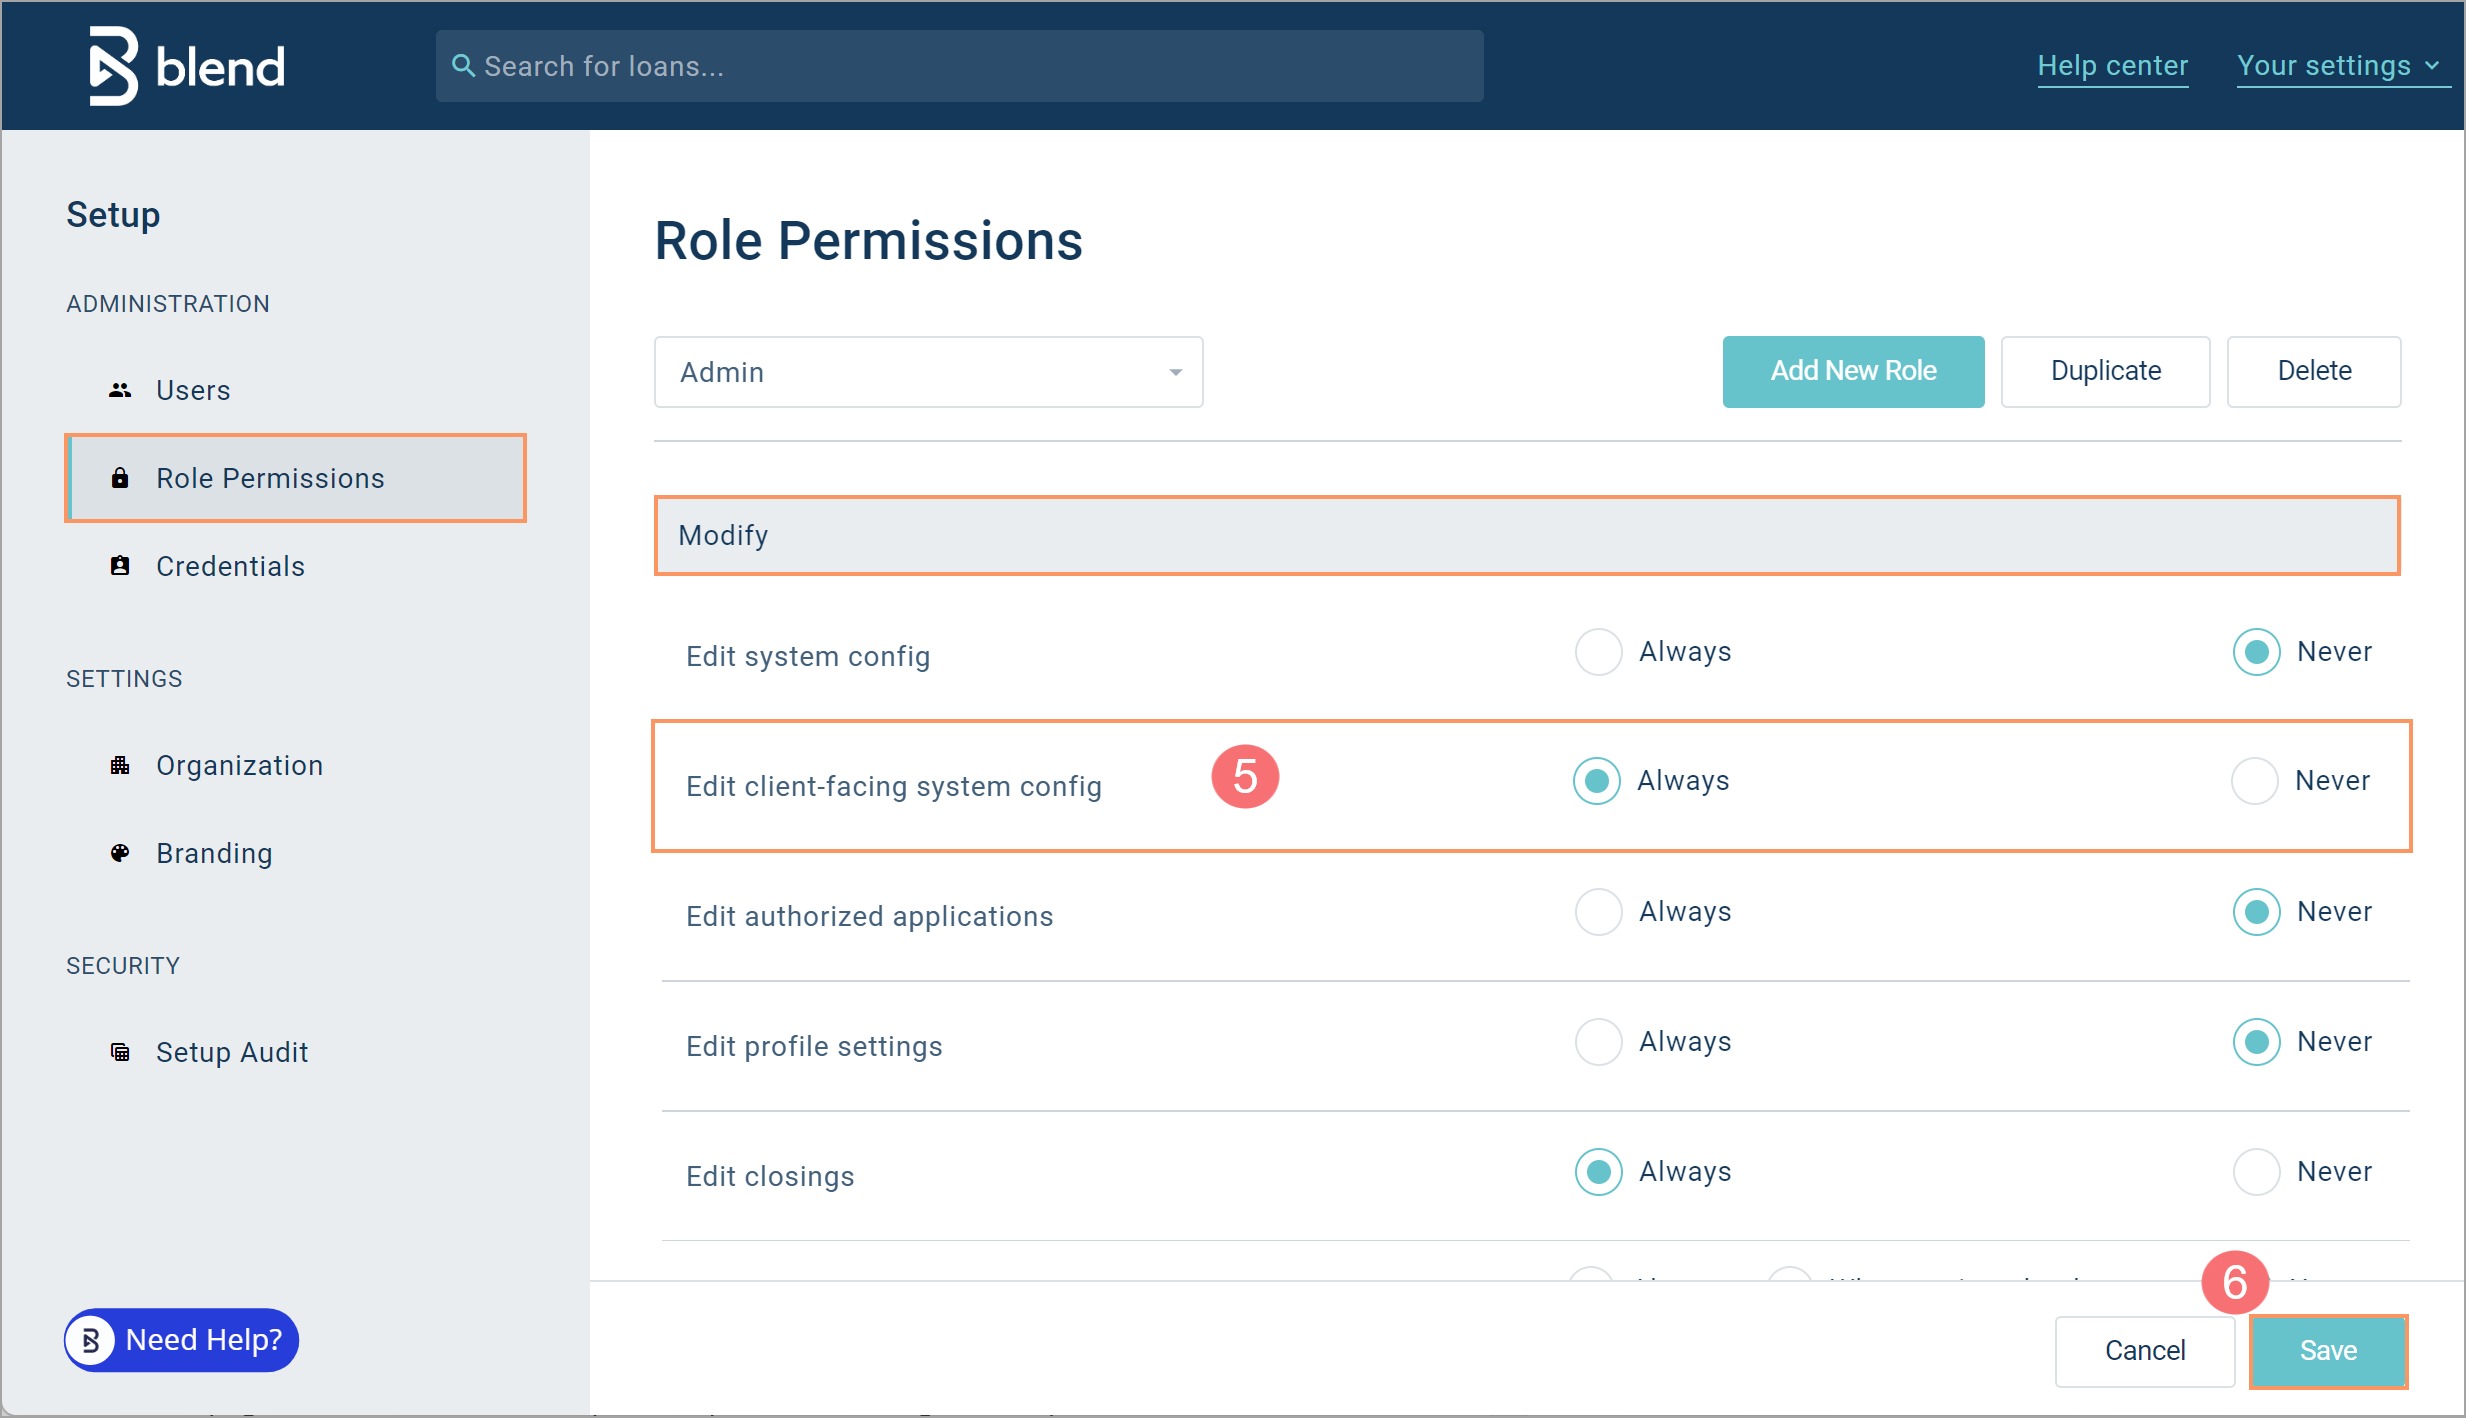Screen dimensions: 2466x1418
Task: Set Edit system config to Always
Action: (1598, 652)
